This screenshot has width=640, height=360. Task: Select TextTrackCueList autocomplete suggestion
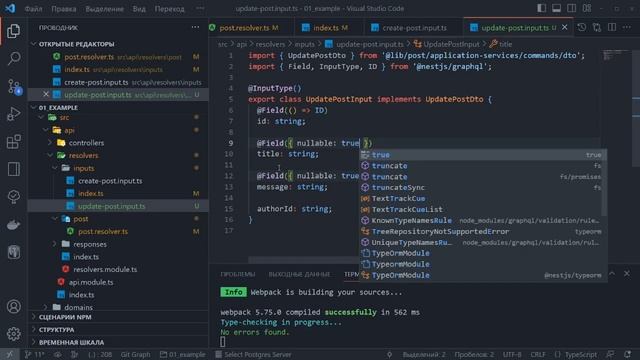pyautogui.click(x=482, y=209)
